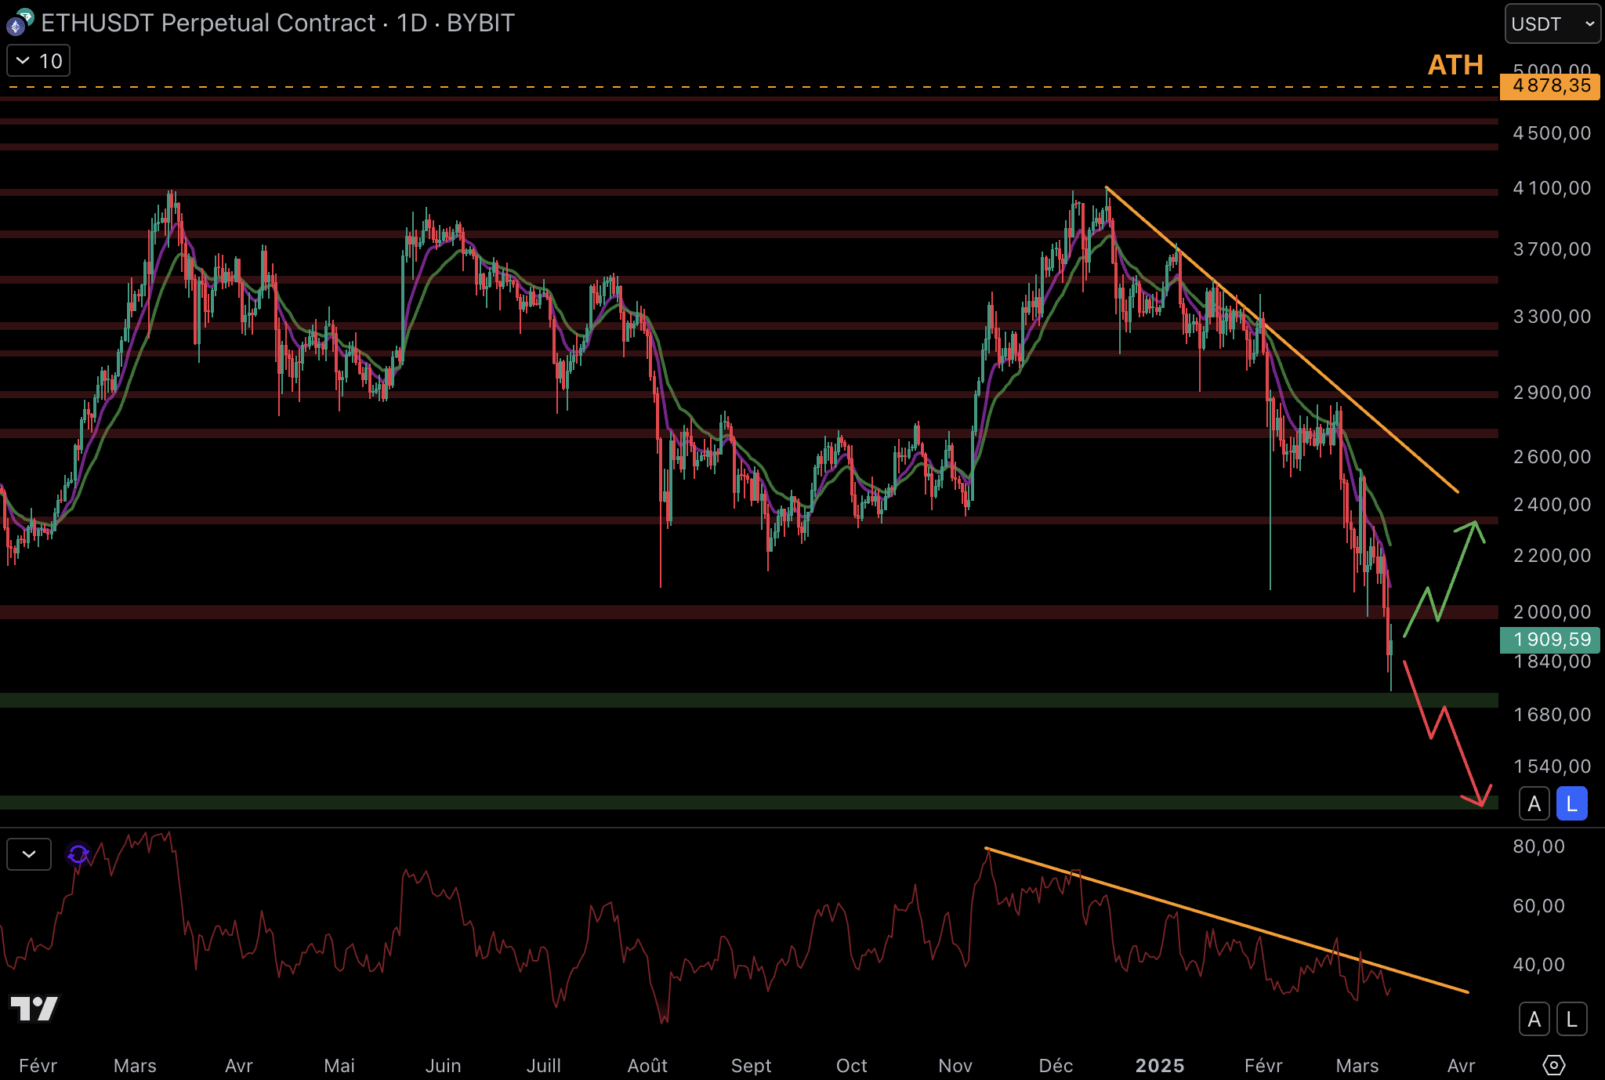Click the purple sync icon inside the RSI pane
Screen dimensions: 1605x1080
78,854
